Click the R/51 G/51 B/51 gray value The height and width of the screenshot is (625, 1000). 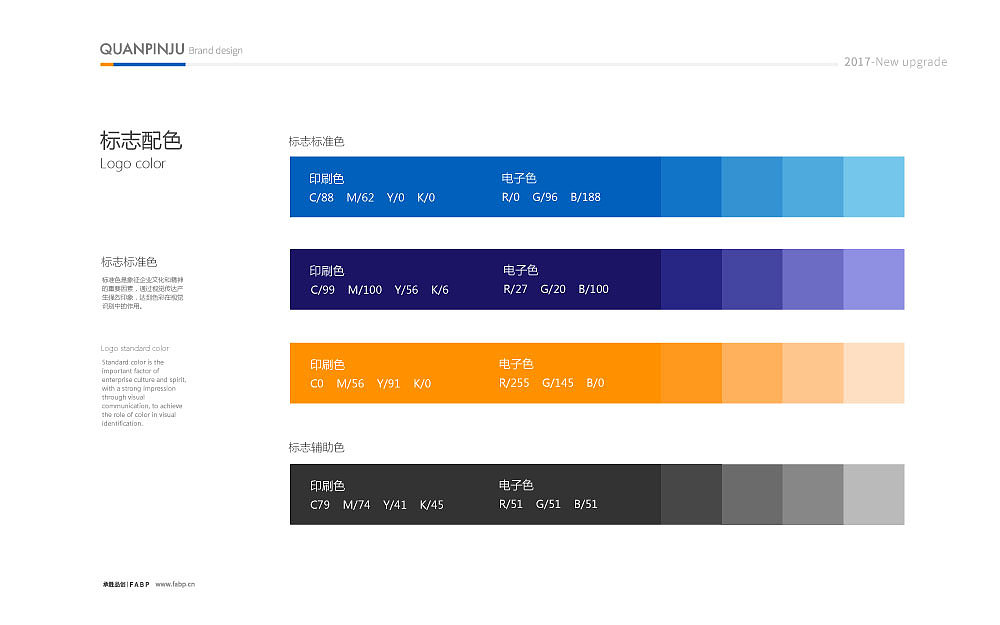coord(548,504)
